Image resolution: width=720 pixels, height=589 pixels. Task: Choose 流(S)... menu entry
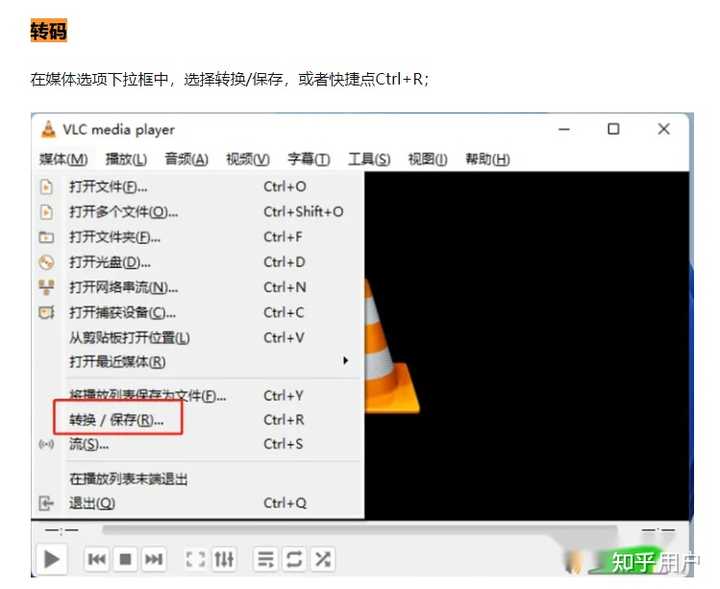[x=200, y=444]
